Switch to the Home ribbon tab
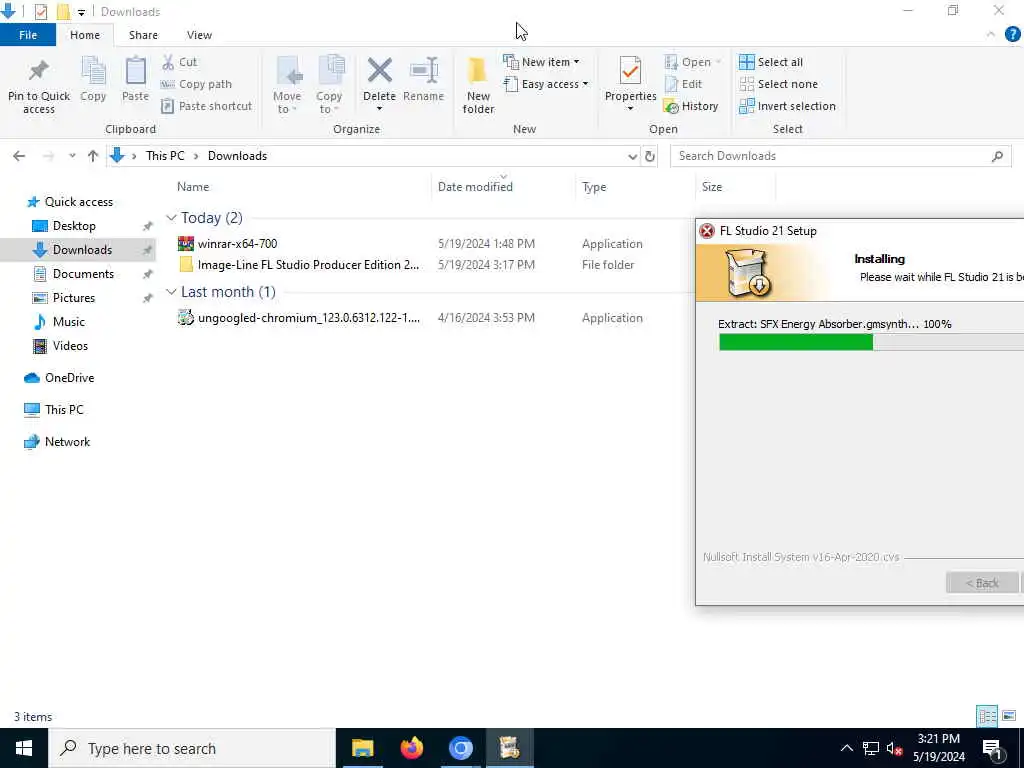1024x768 pixels. click(x=85, y=35)
